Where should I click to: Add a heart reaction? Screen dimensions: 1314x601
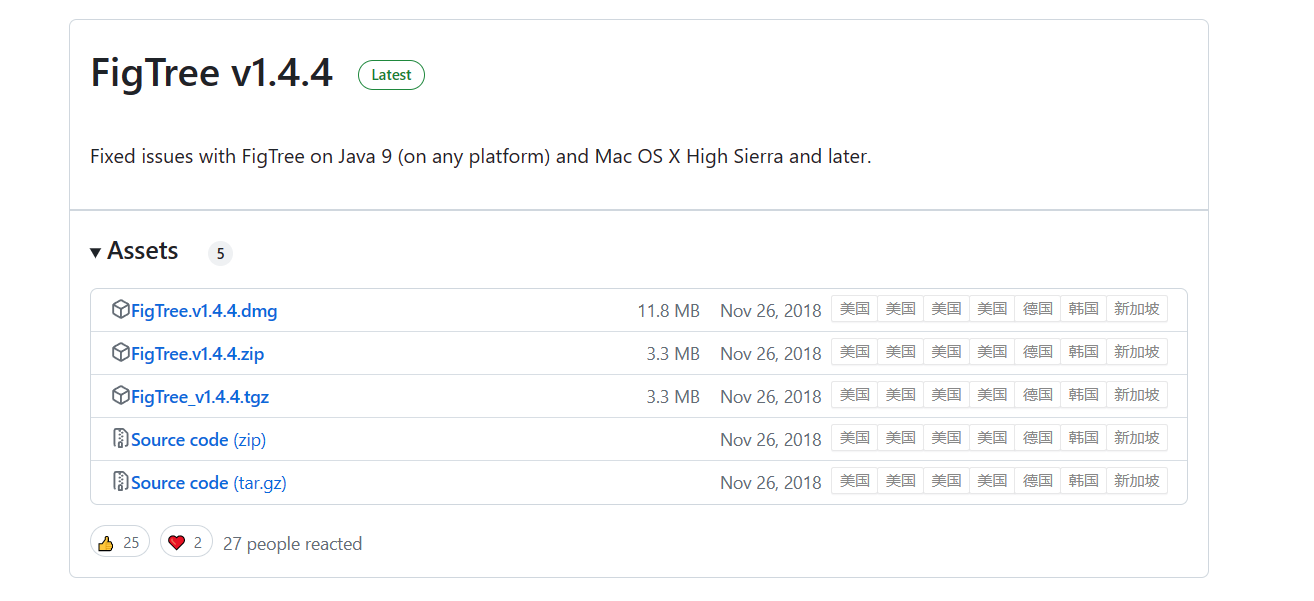(x=186, y=542)
